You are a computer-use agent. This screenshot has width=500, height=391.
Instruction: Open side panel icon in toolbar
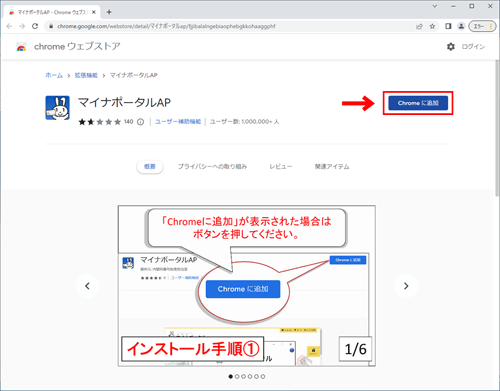[448, 26]
